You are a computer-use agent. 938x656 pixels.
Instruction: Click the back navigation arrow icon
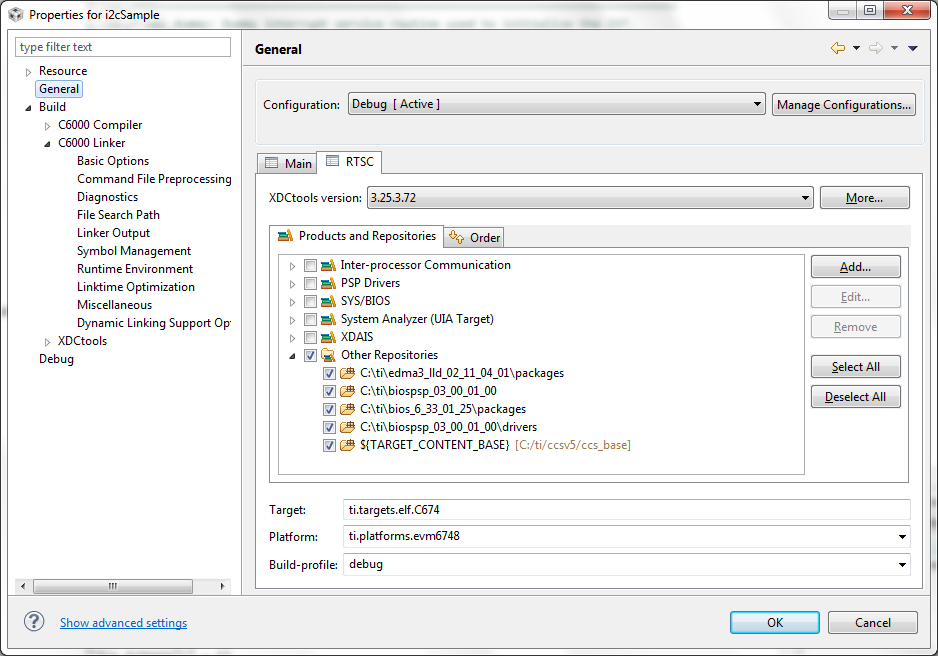[x=838, y=48]
